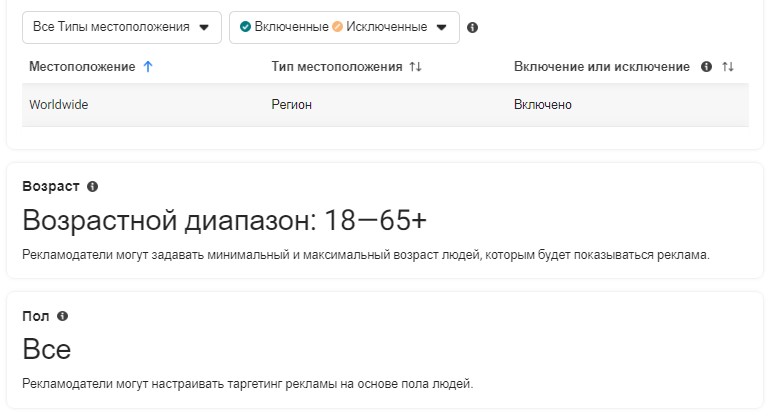Click the 'Возрастной диапазон: 18—65+' heading
The width and height of the screenshot is (778, 420).
point(224,220)
